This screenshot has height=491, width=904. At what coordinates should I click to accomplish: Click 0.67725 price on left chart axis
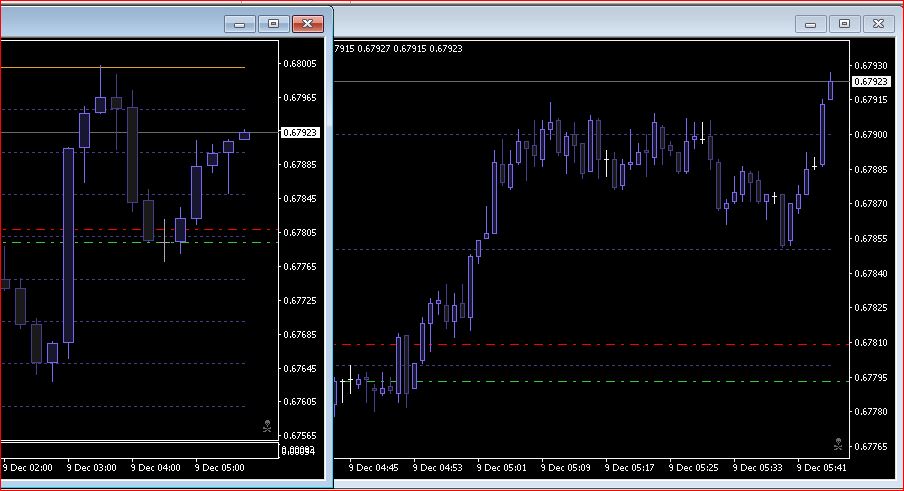(300, 301)
